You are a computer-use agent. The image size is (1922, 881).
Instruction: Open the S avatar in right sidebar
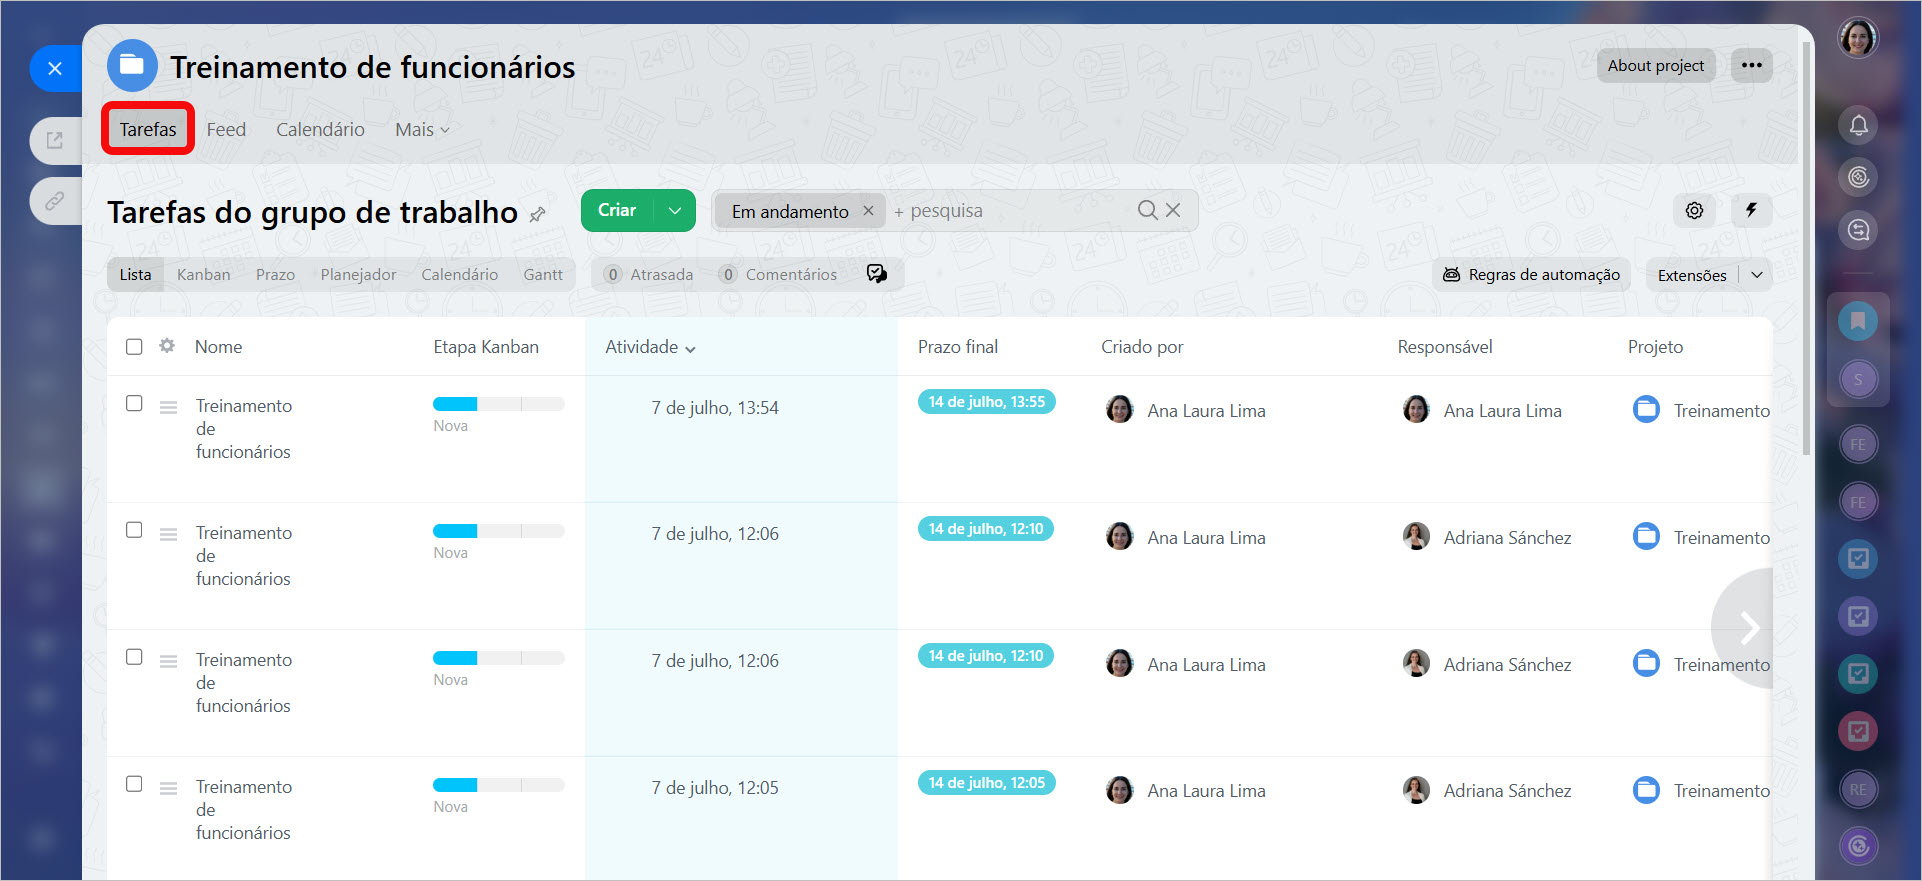click(1858, 379)
